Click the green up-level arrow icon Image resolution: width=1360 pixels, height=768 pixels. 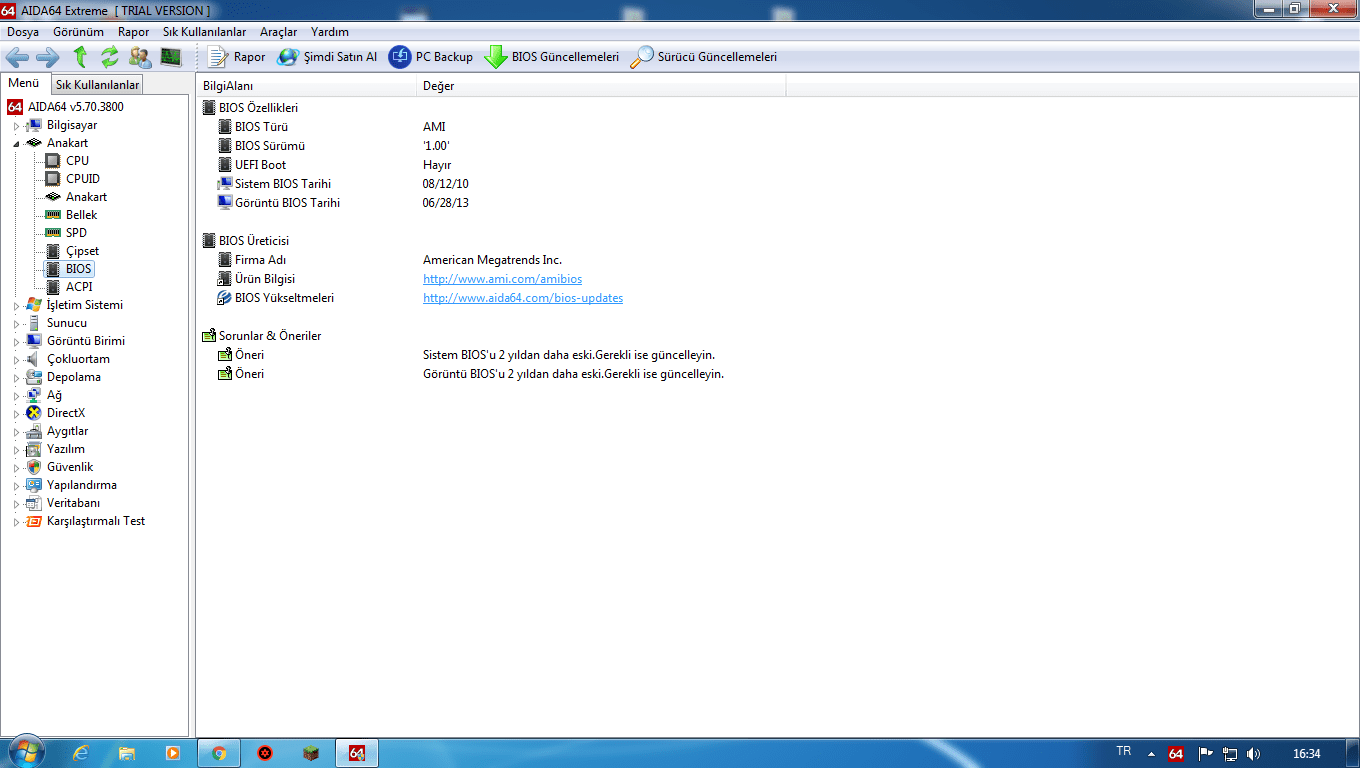pos(81,57)
